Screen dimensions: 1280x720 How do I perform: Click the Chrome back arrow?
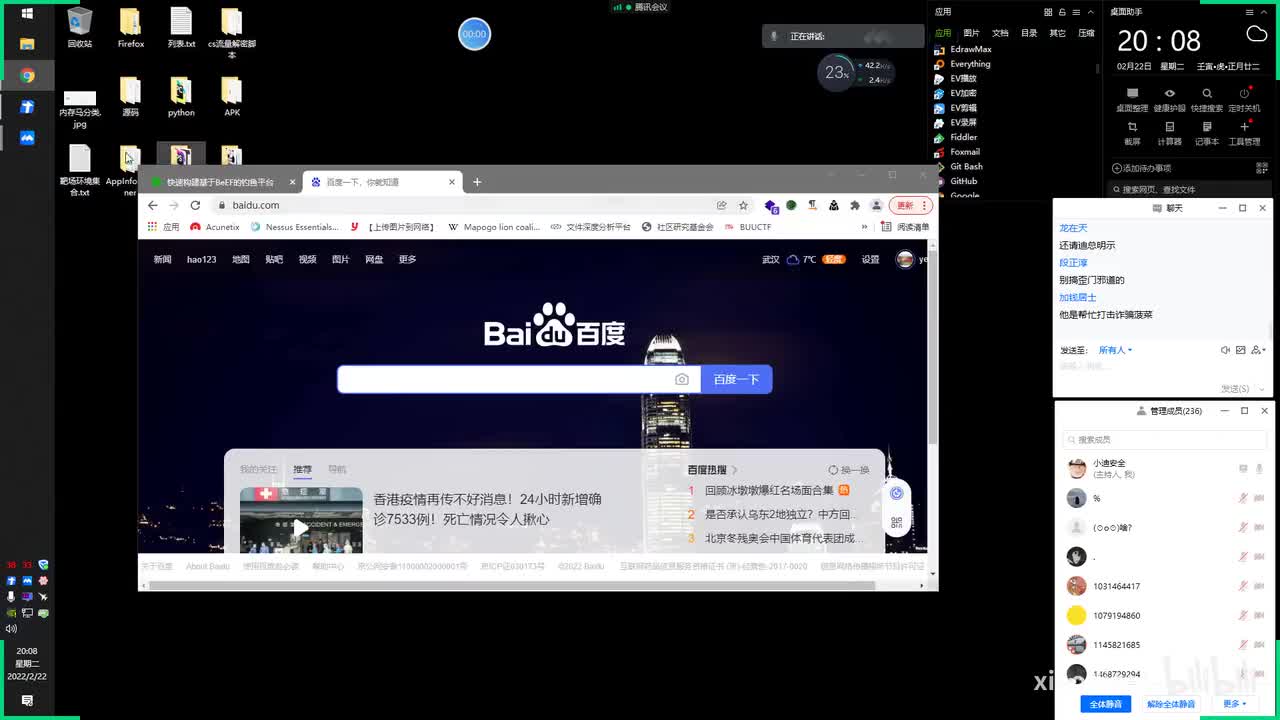coord(152,205)
